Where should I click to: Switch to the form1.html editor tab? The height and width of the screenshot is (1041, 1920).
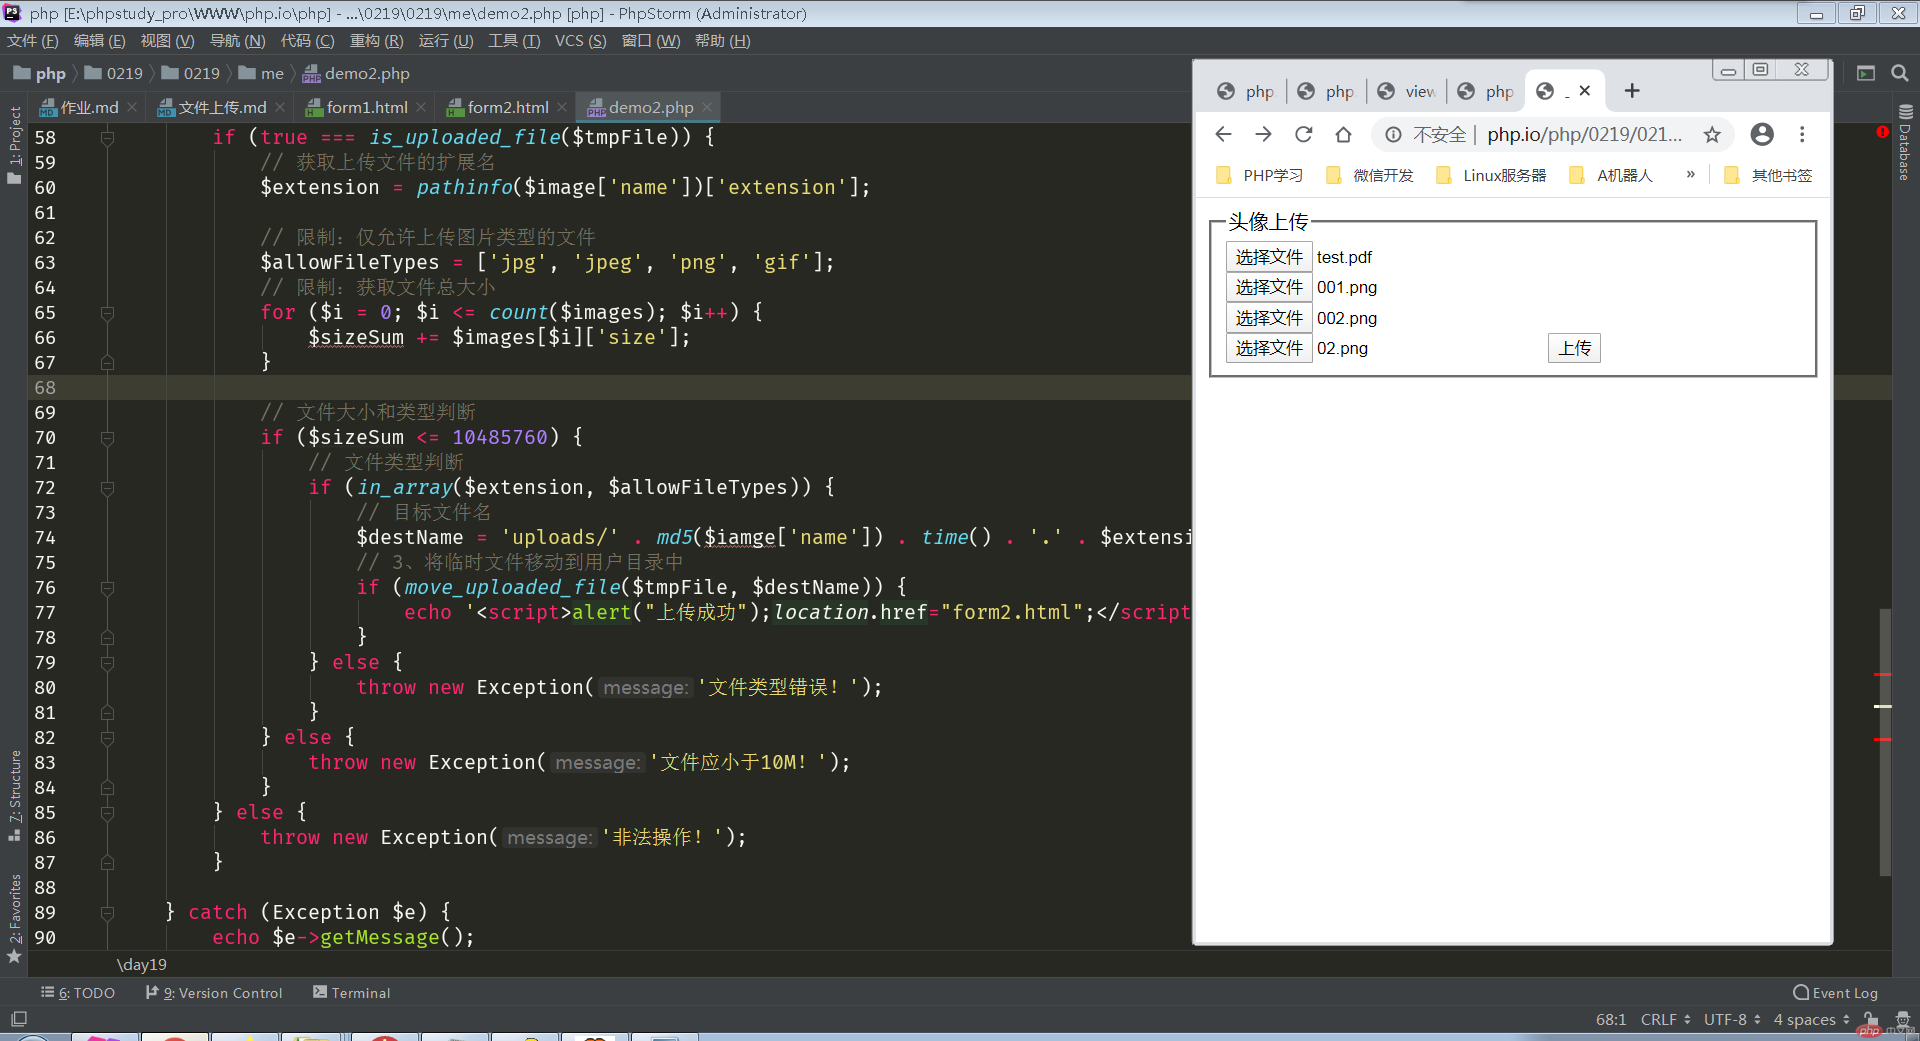click(x=366, y=107)
